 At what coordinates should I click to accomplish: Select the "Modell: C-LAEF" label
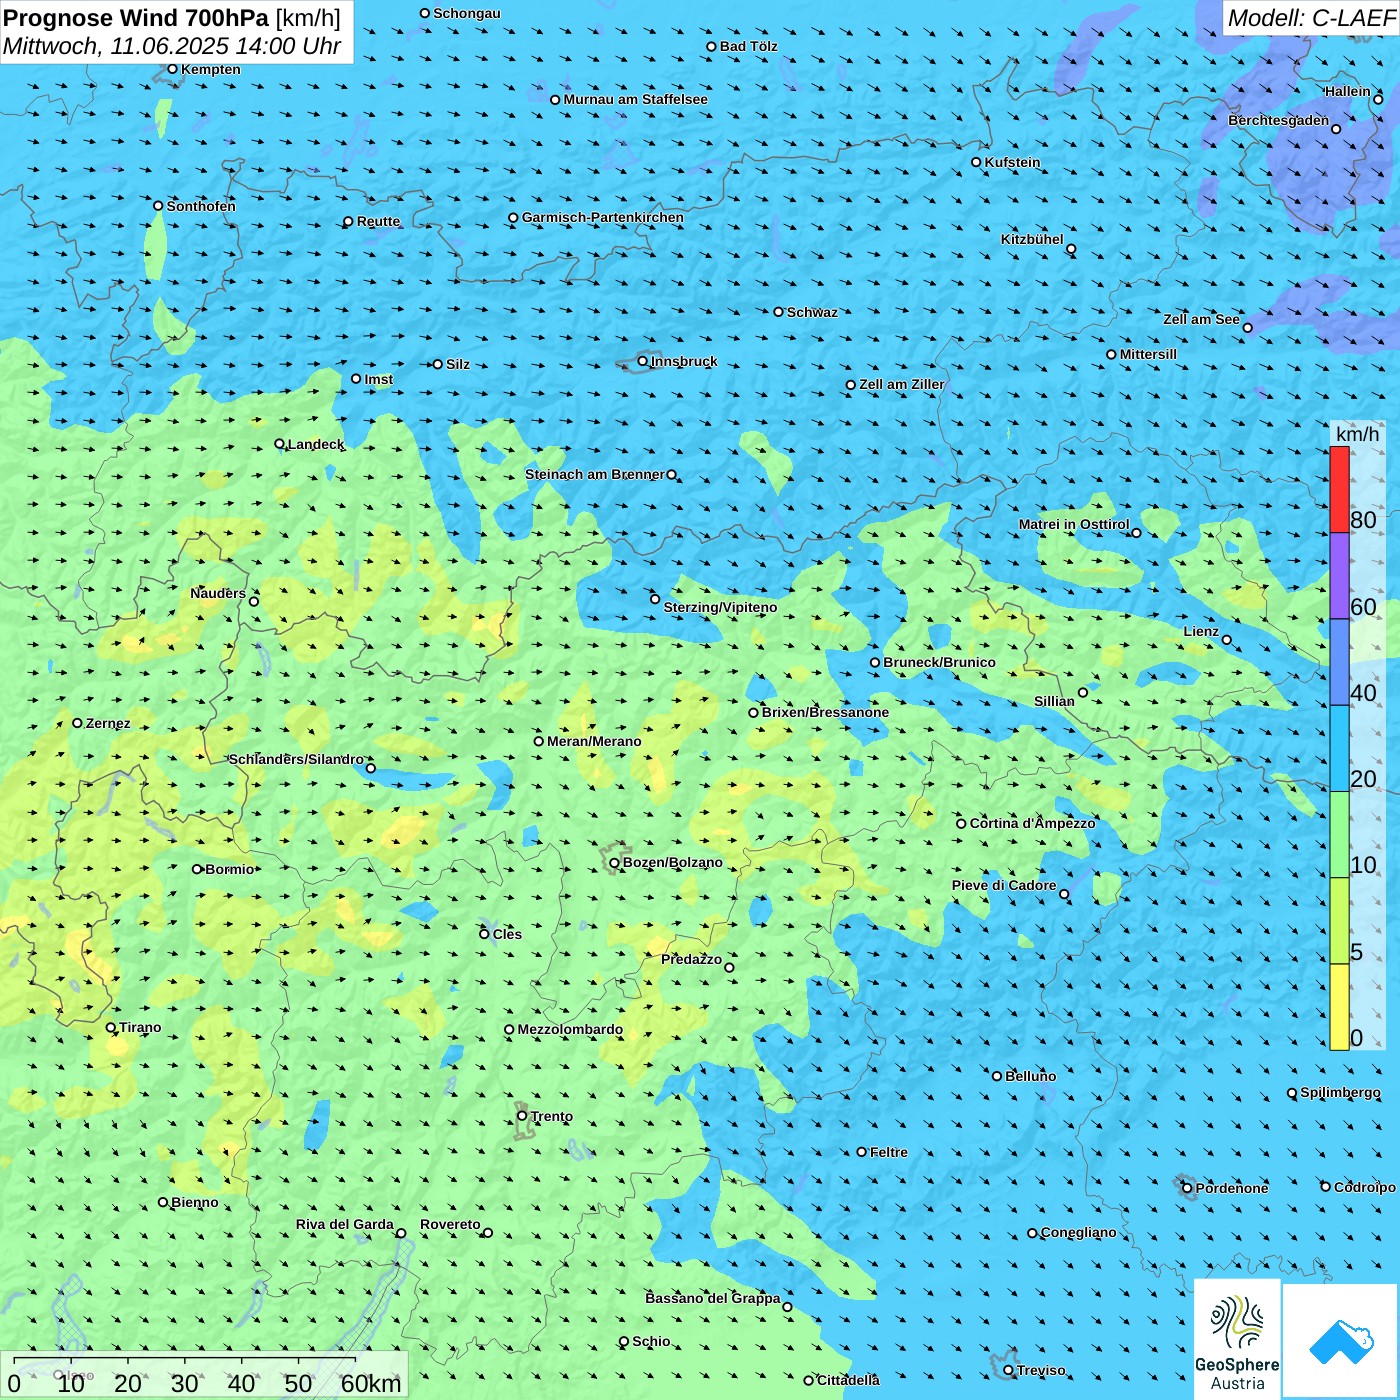click(x=1311, y=18)
